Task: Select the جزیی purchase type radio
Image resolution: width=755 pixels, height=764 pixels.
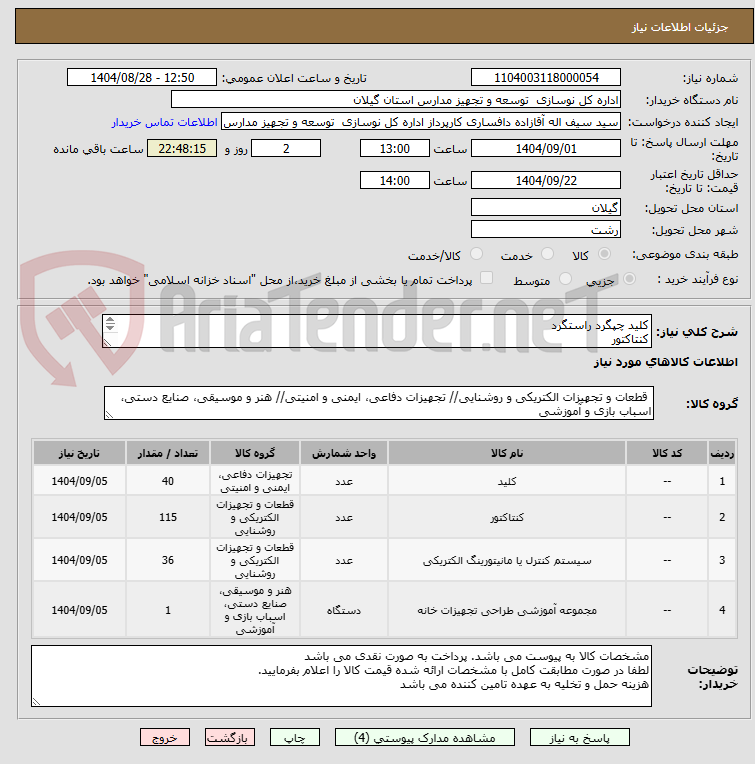Action: [629, 279]
